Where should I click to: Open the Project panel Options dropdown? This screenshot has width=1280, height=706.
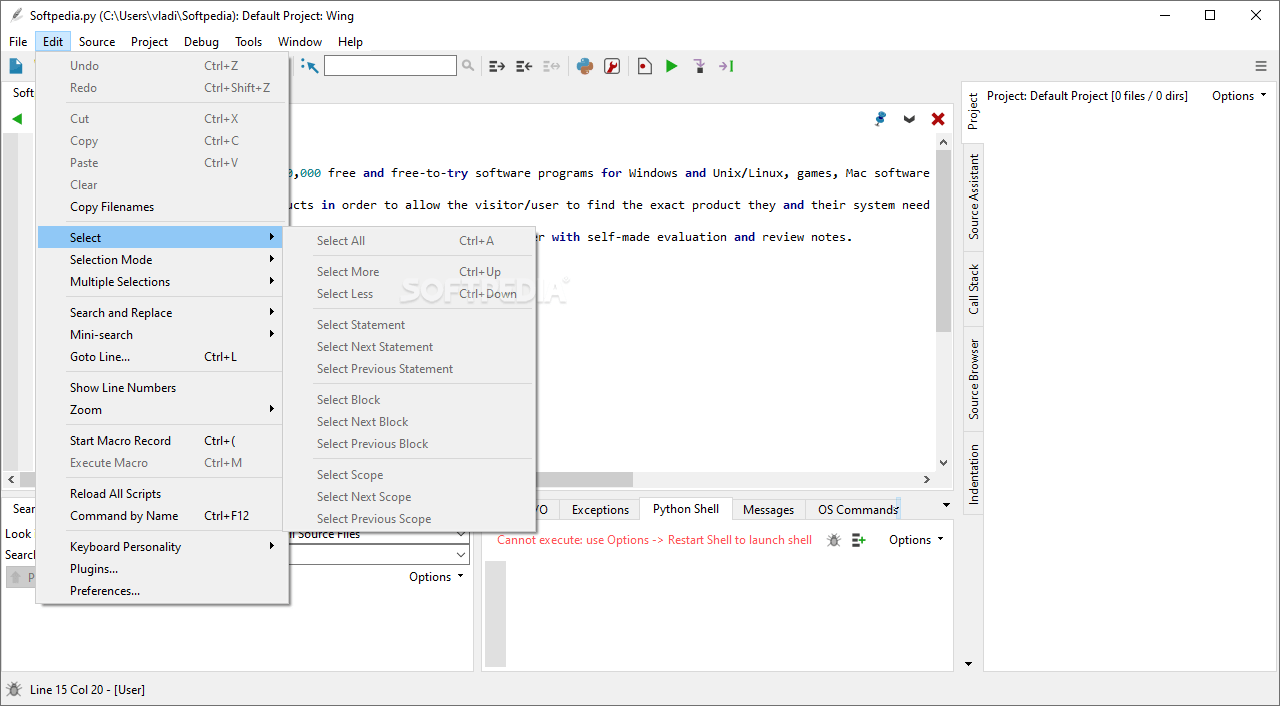coord(1239,96)
